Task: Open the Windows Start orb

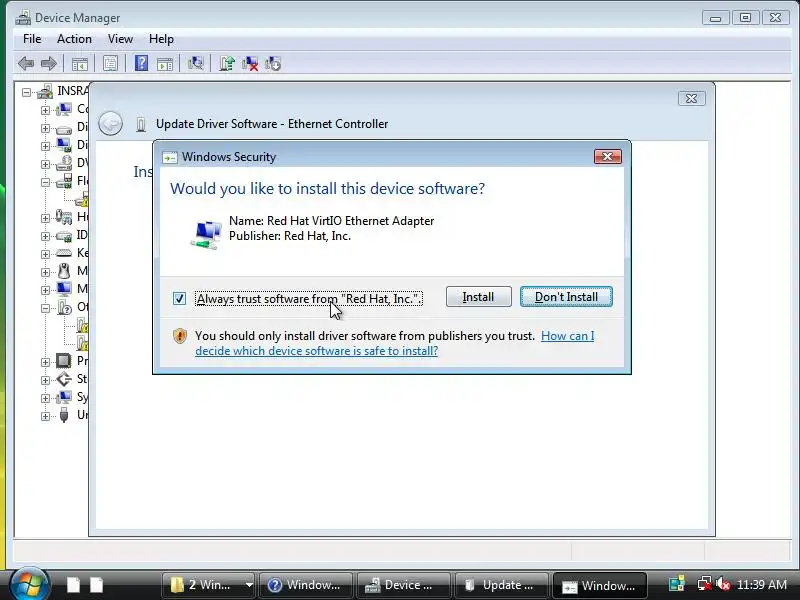Action: [29, 584]
